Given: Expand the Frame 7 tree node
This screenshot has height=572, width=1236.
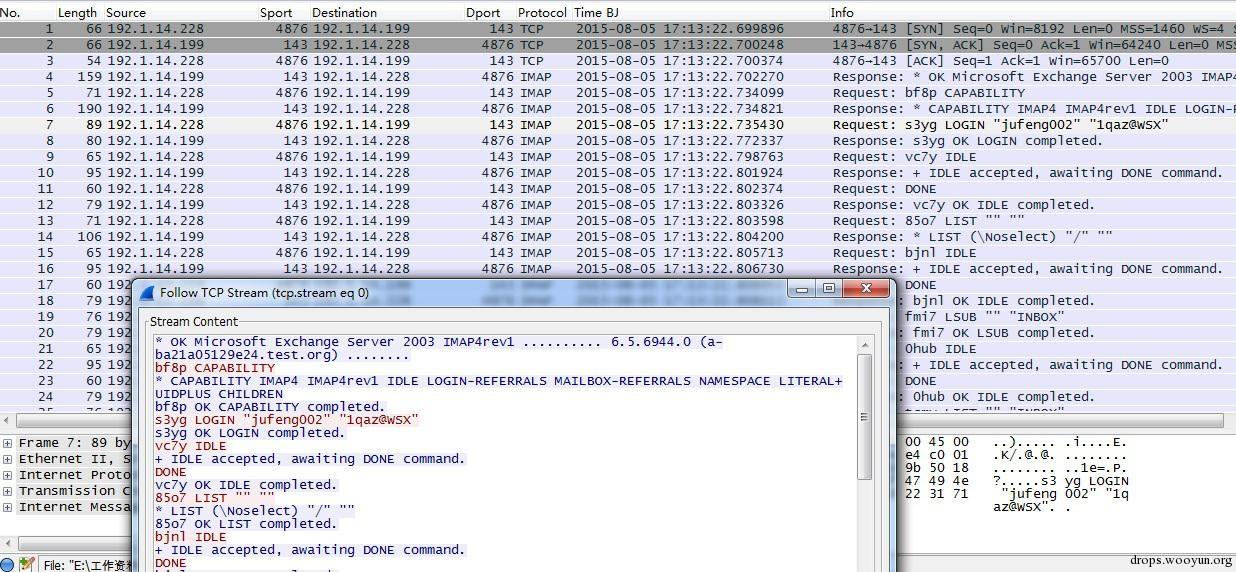Looking at the screenshot, I should 8,443.
